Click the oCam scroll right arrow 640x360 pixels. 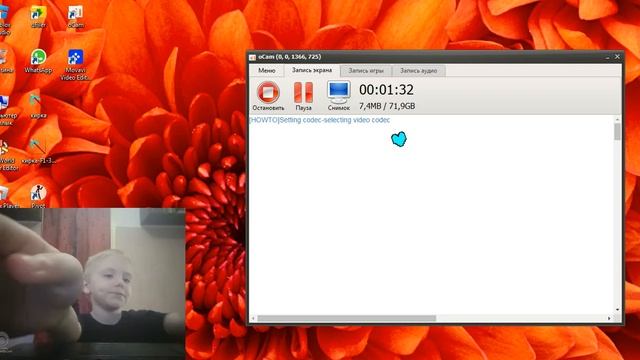click(609, 318)
